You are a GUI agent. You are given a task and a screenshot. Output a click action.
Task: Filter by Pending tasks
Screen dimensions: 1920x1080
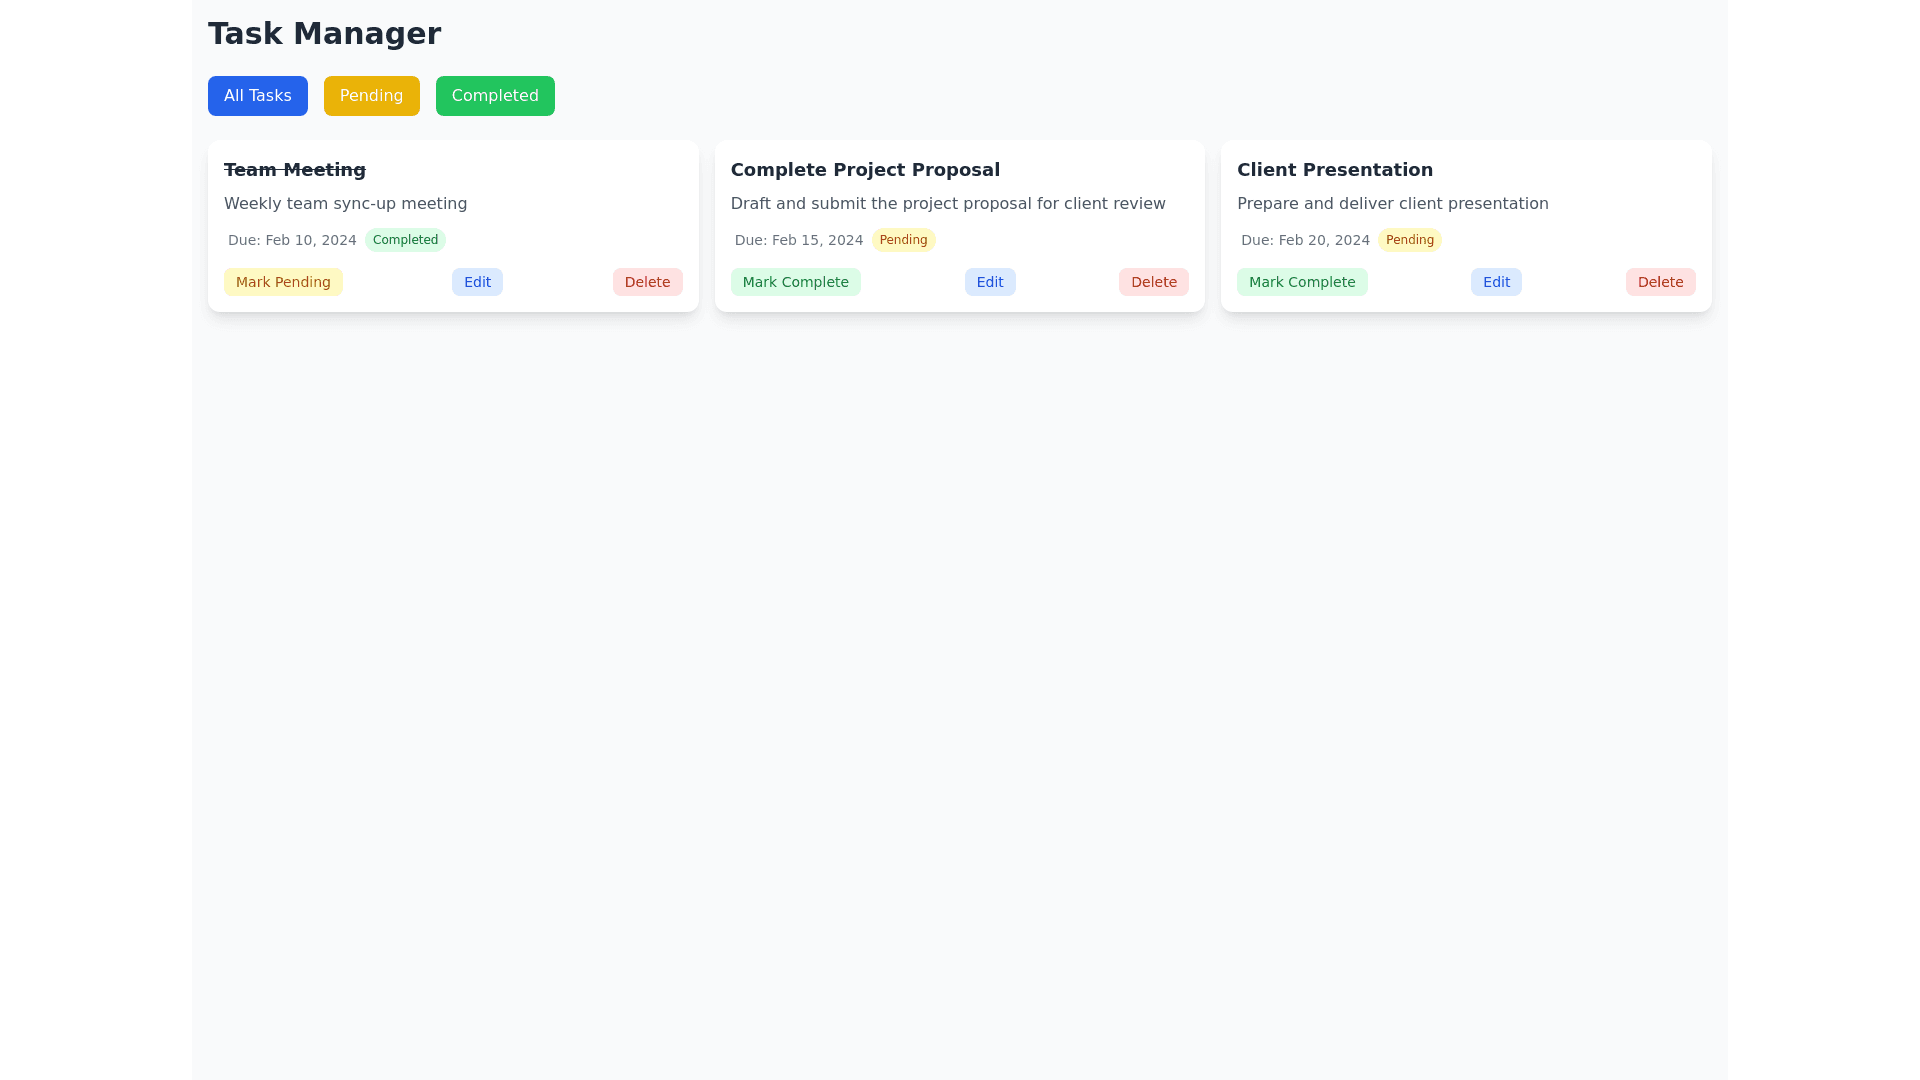click(371, 96)
